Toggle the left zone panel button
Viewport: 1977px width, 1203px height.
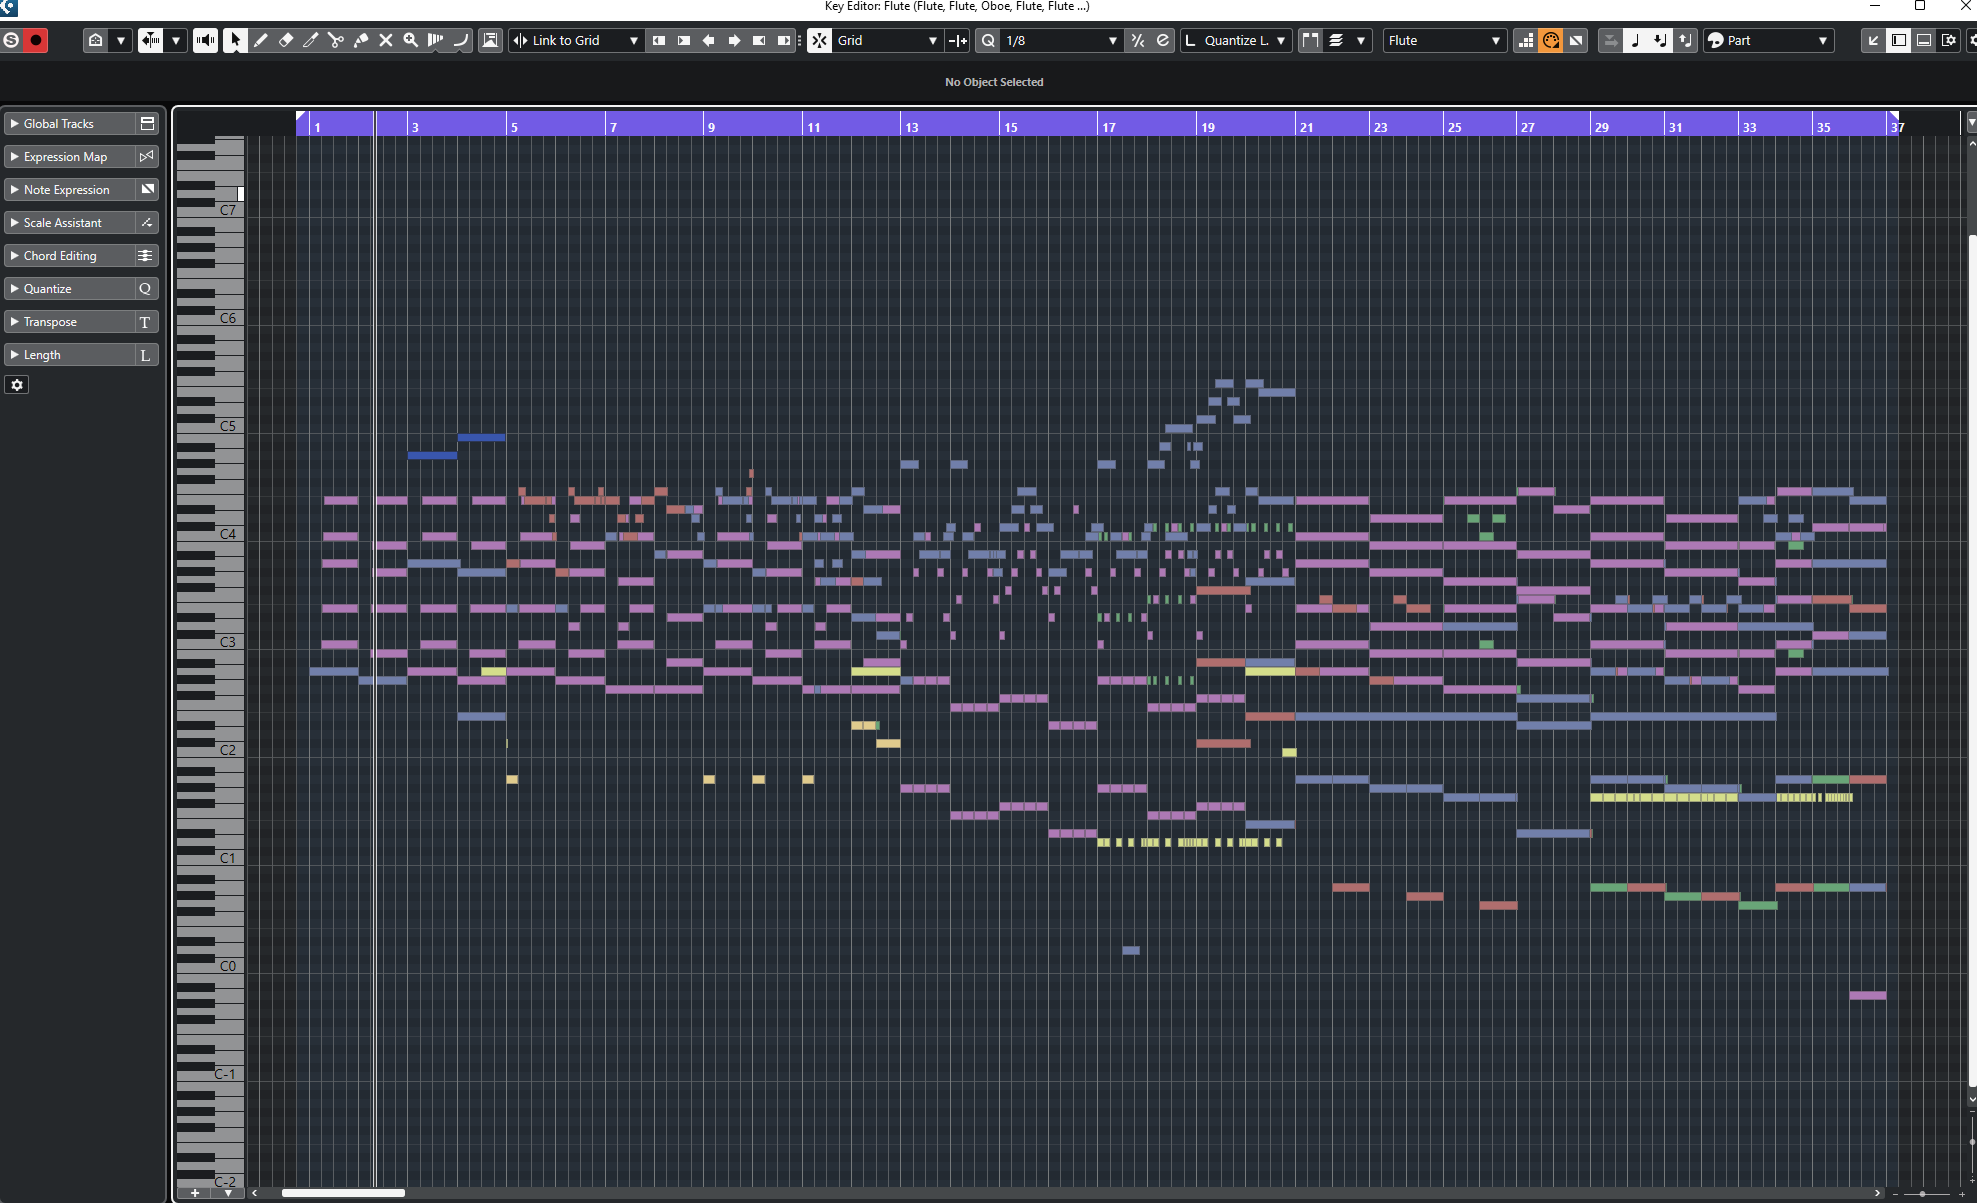1898,40
